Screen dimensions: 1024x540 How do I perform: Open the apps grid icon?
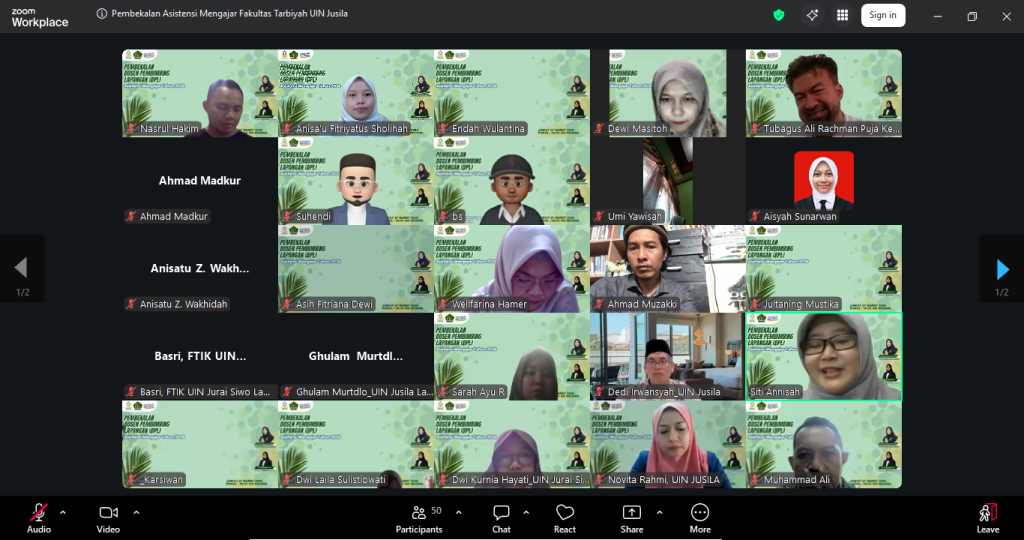click(x=842, y=15)
